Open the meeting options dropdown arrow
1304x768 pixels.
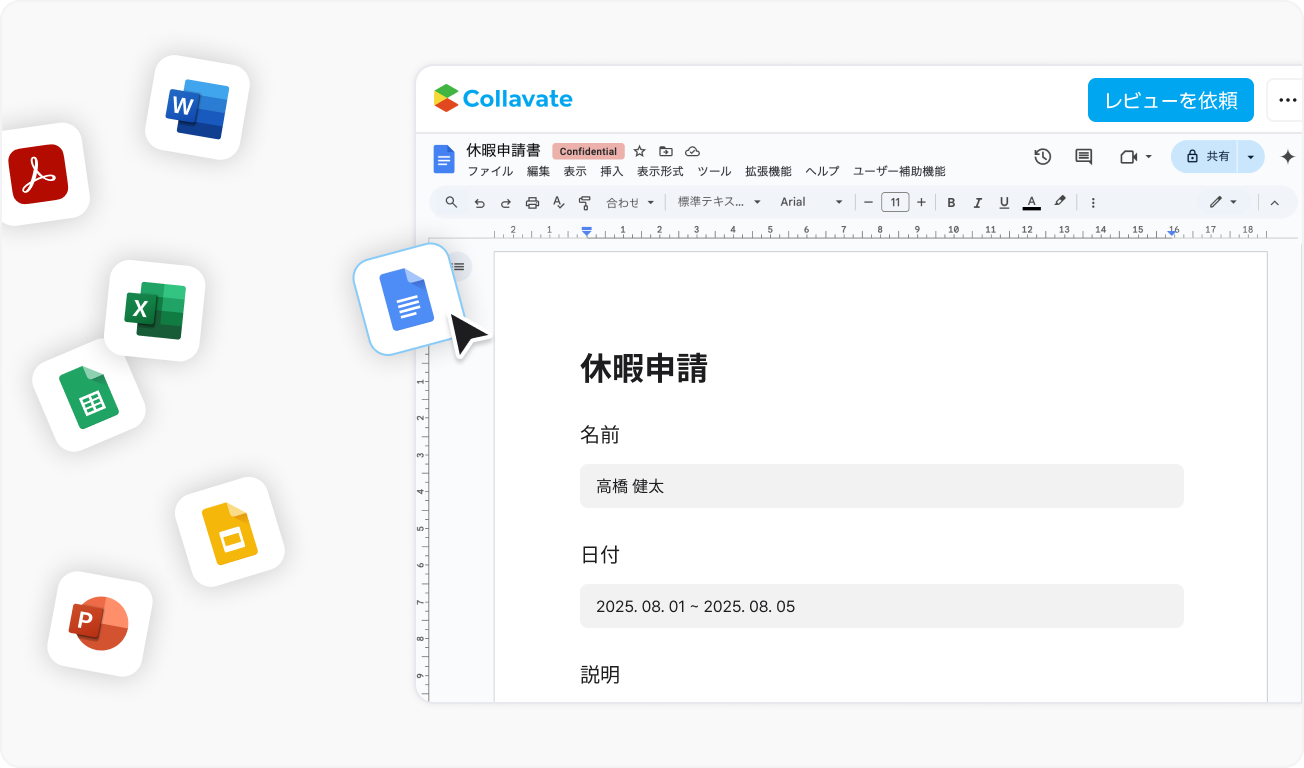1149,157
